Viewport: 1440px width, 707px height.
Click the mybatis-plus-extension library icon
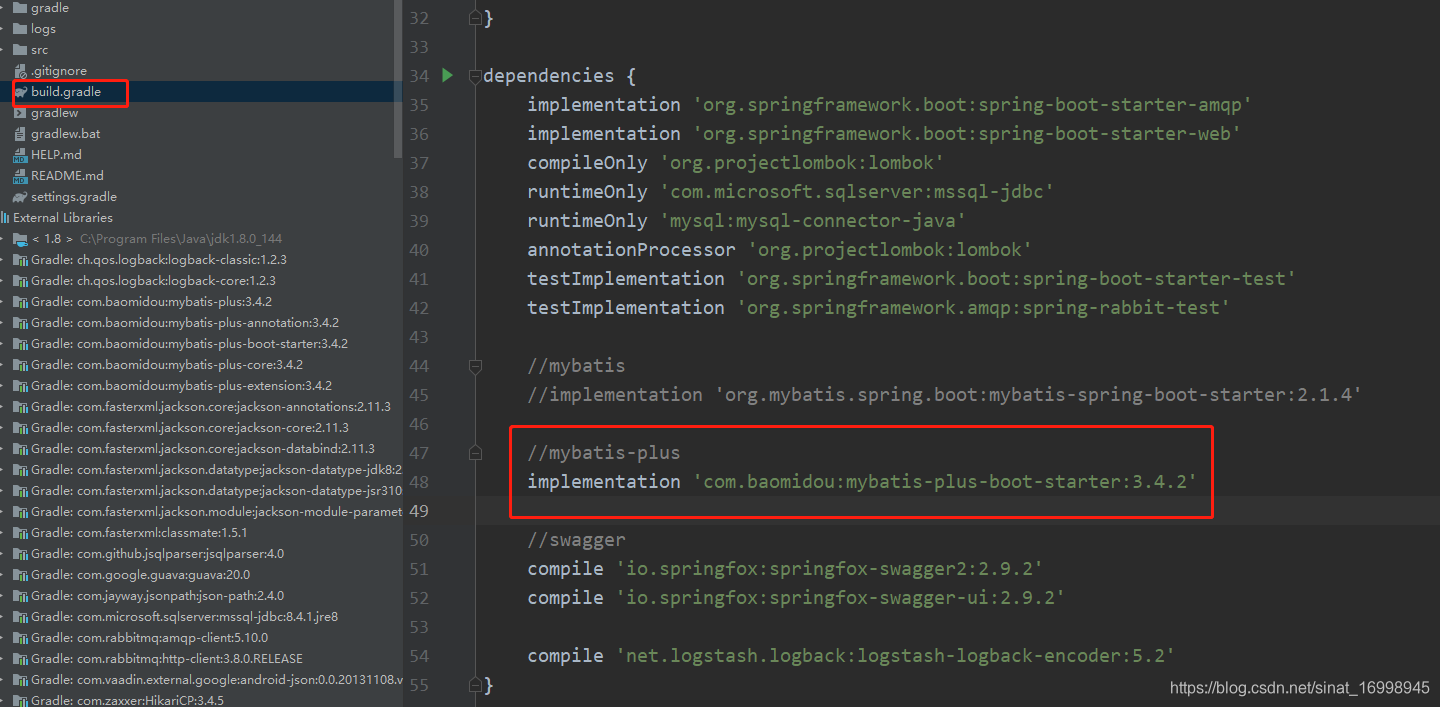21,386
